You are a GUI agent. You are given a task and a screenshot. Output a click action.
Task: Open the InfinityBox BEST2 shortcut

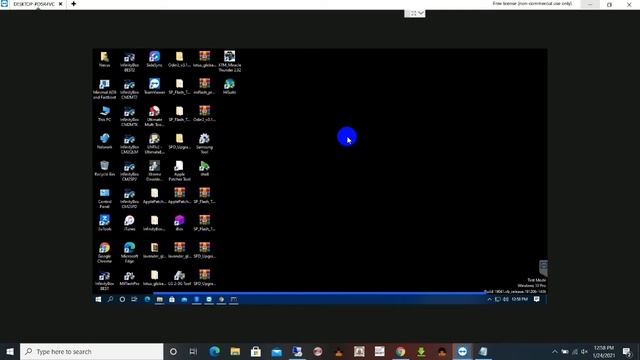[x=129, y=62]
